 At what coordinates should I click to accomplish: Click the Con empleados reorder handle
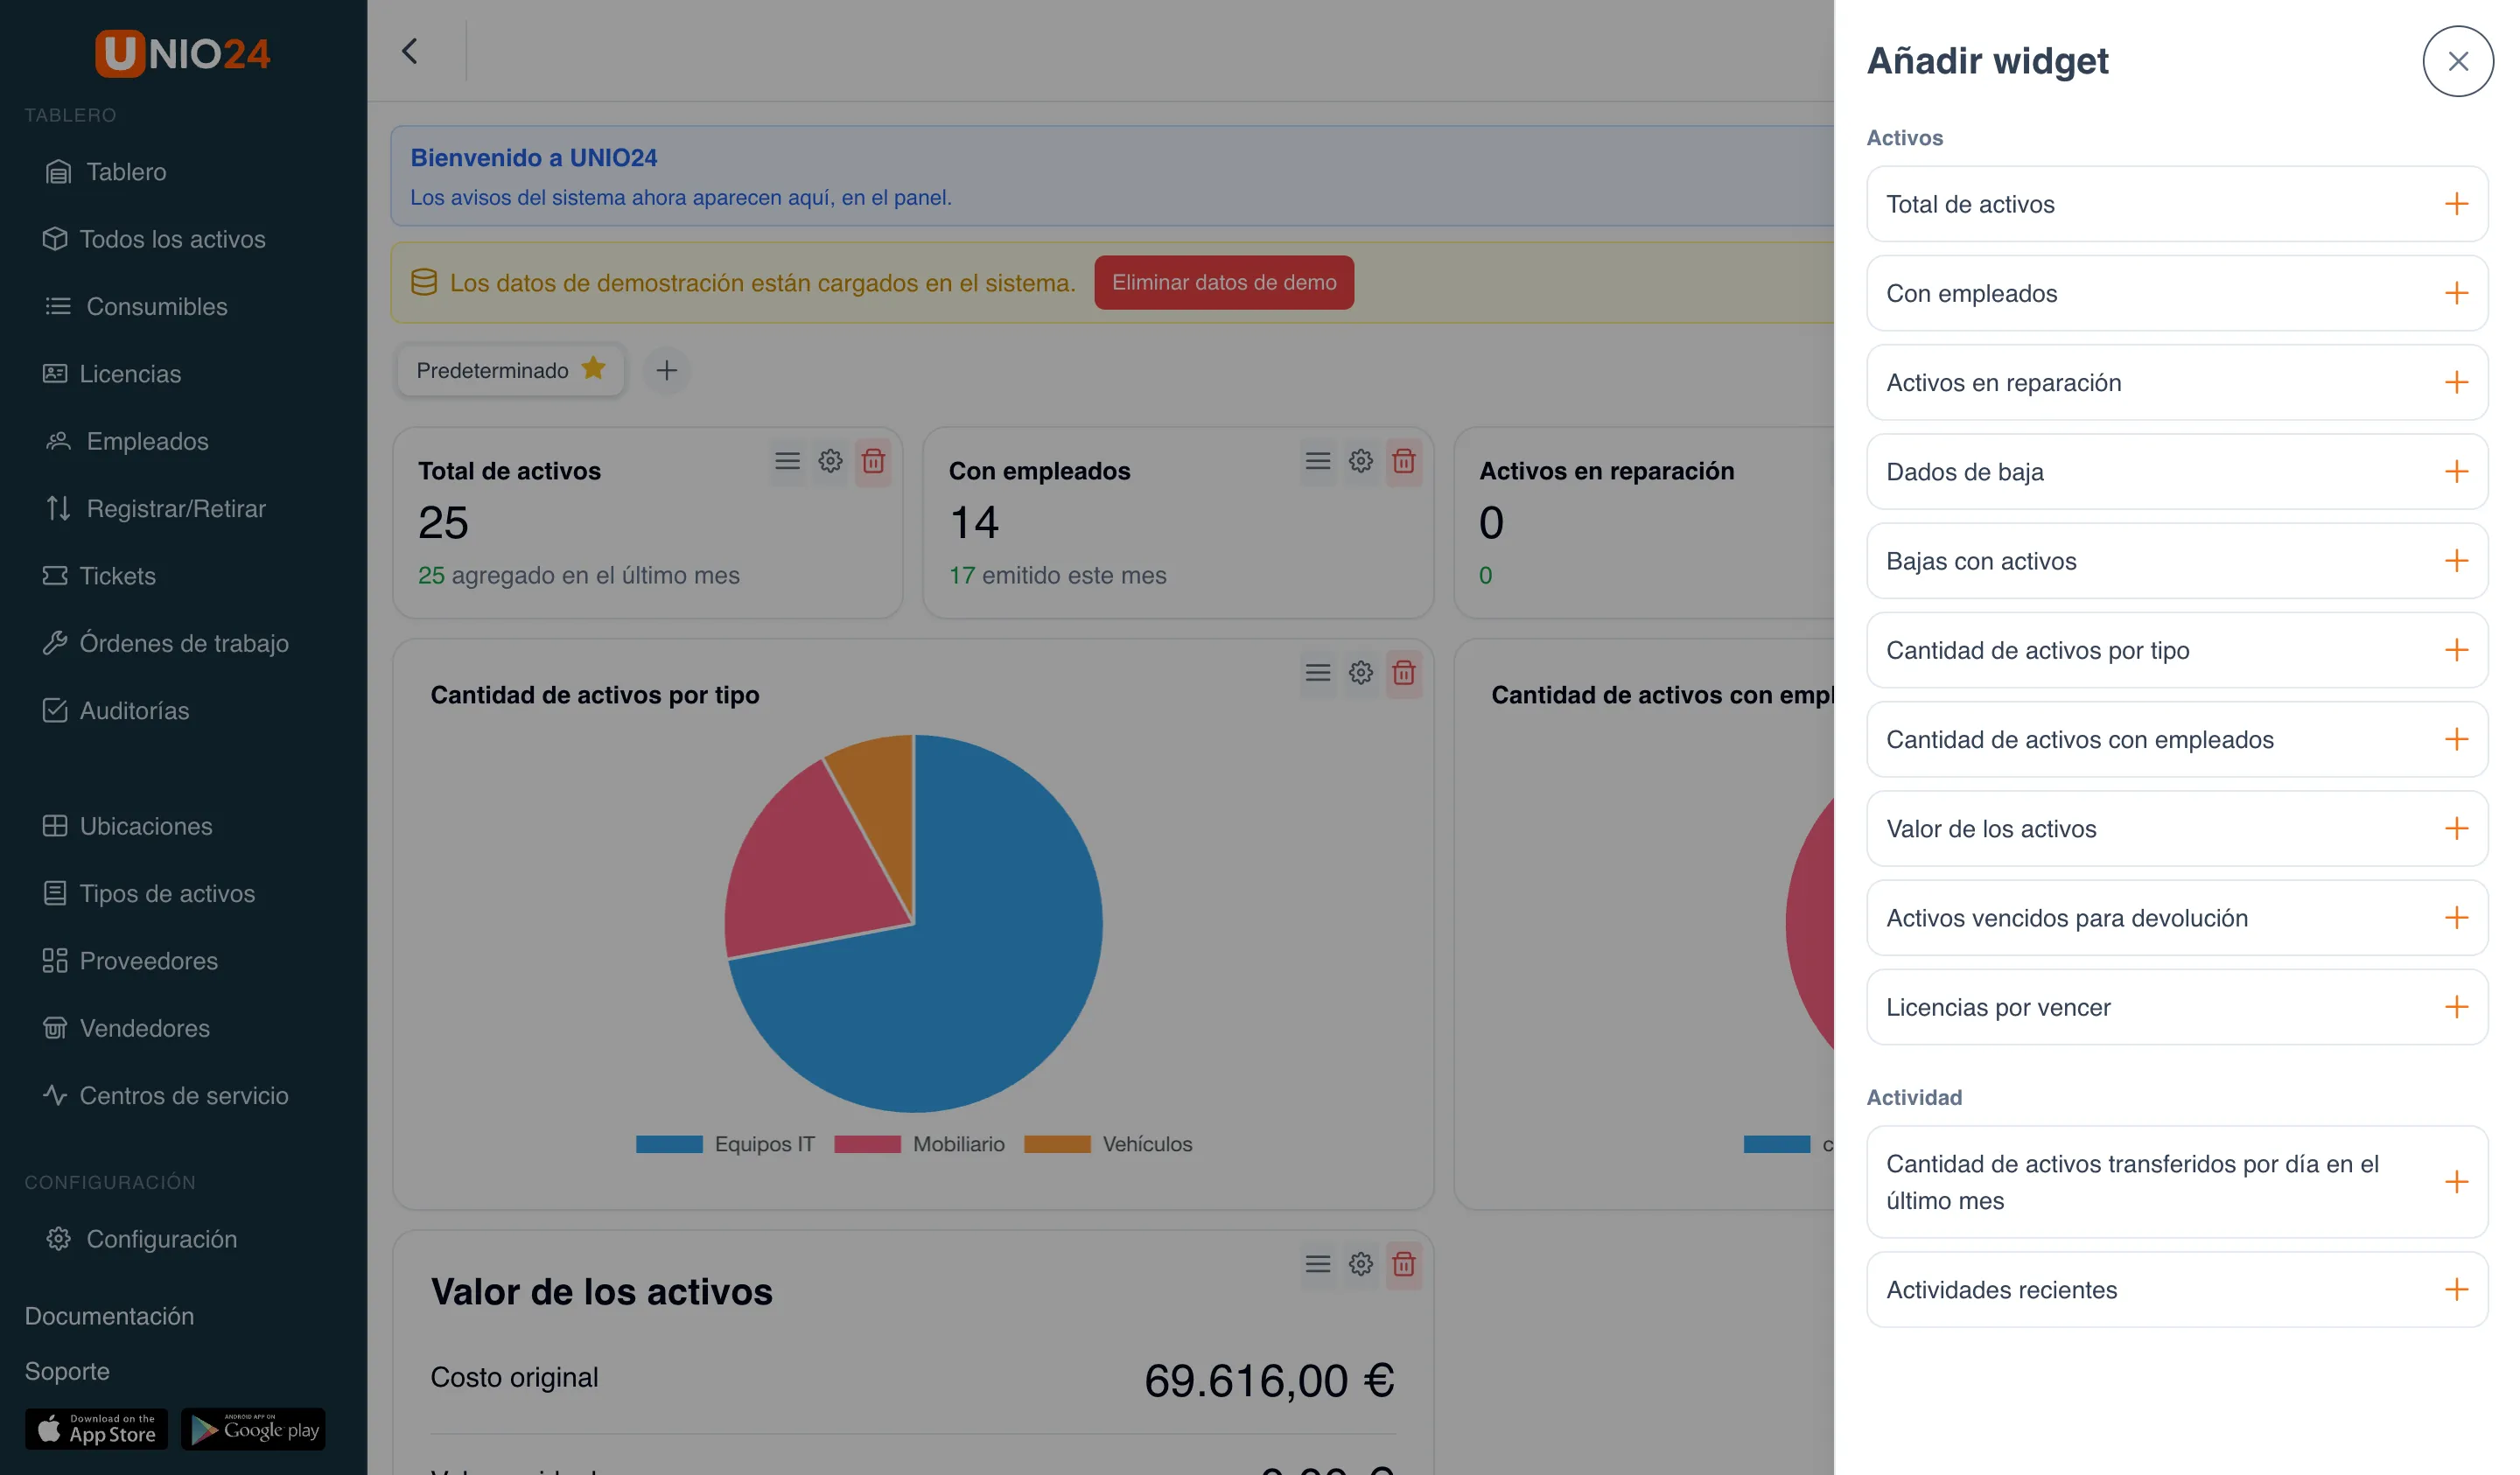[1317, 461]
